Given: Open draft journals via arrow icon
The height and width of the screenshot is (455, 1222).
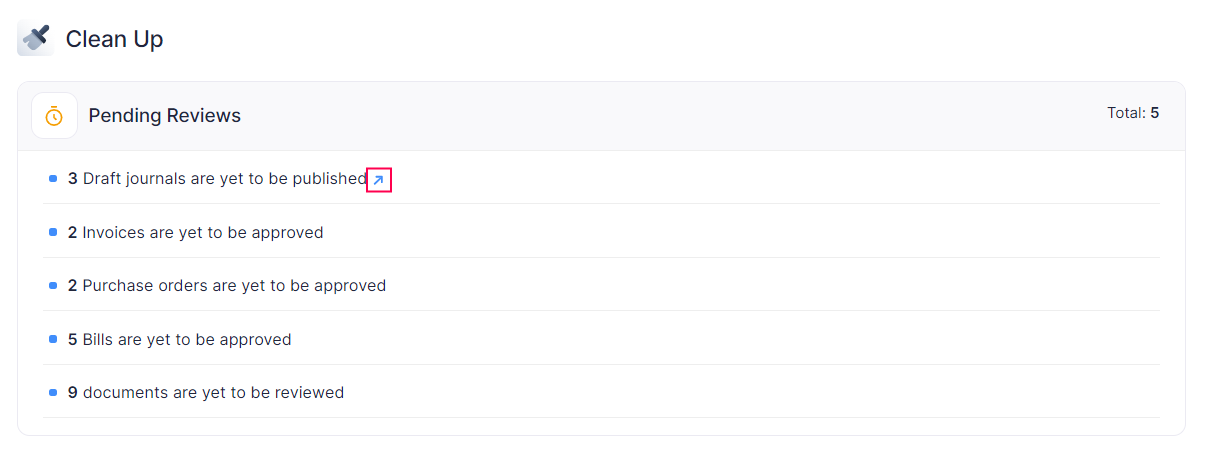Looking at the screenshot, I should (378, 180).
